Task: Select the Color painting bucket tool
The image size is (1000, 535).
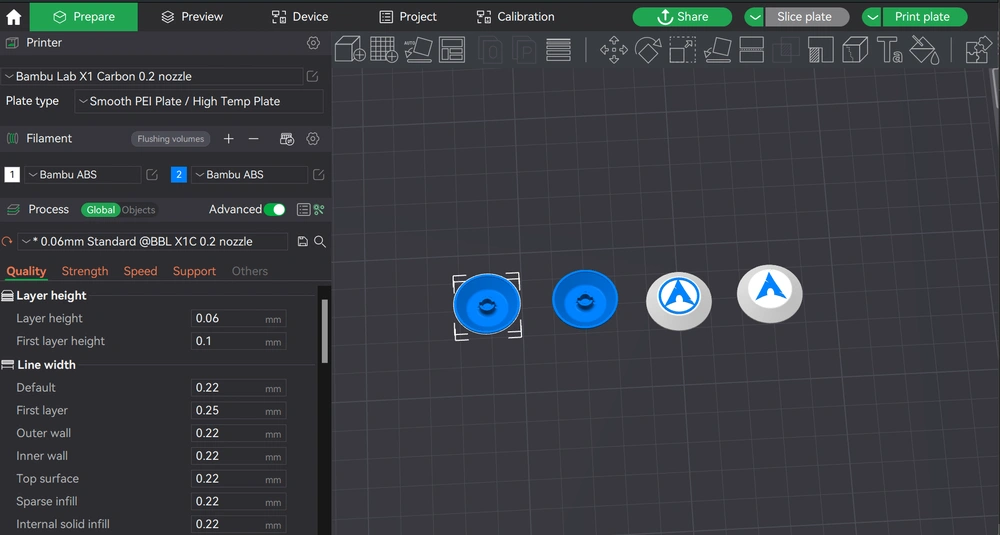Action: 924,50
